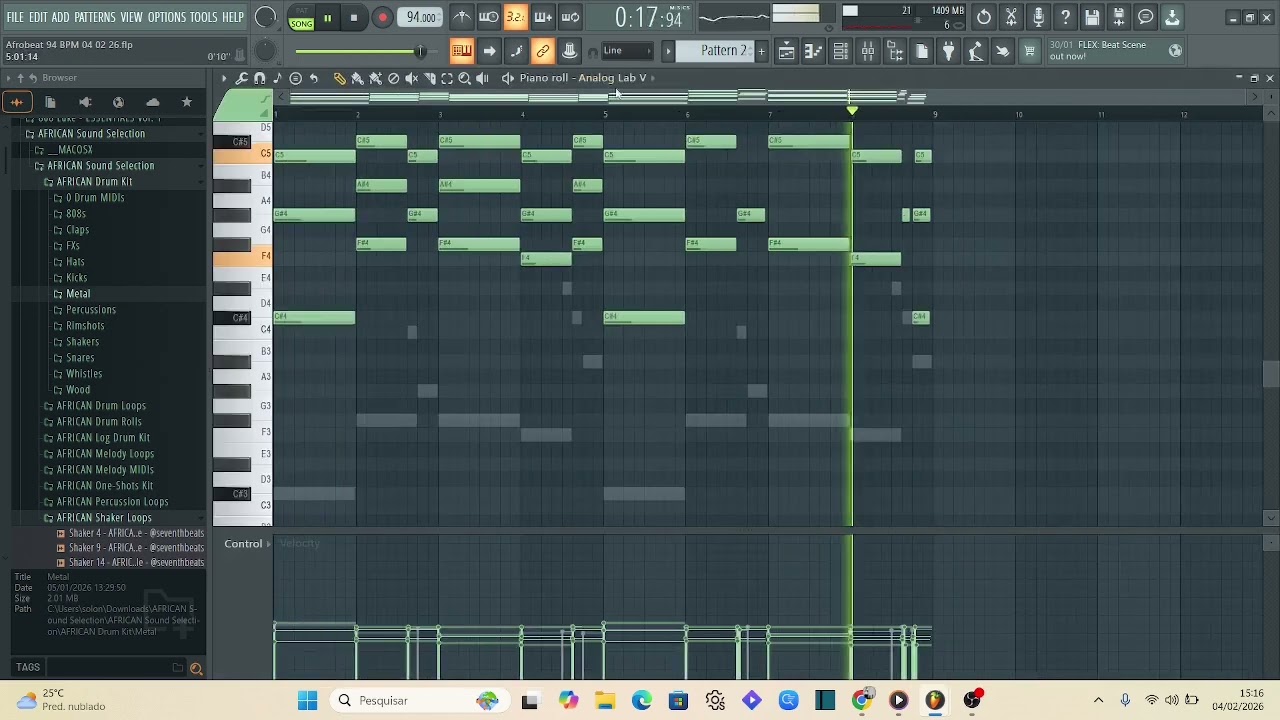1280x720 pixels.
Task: Toggle blend recording overdub button
Action: [x=543, y=17]
